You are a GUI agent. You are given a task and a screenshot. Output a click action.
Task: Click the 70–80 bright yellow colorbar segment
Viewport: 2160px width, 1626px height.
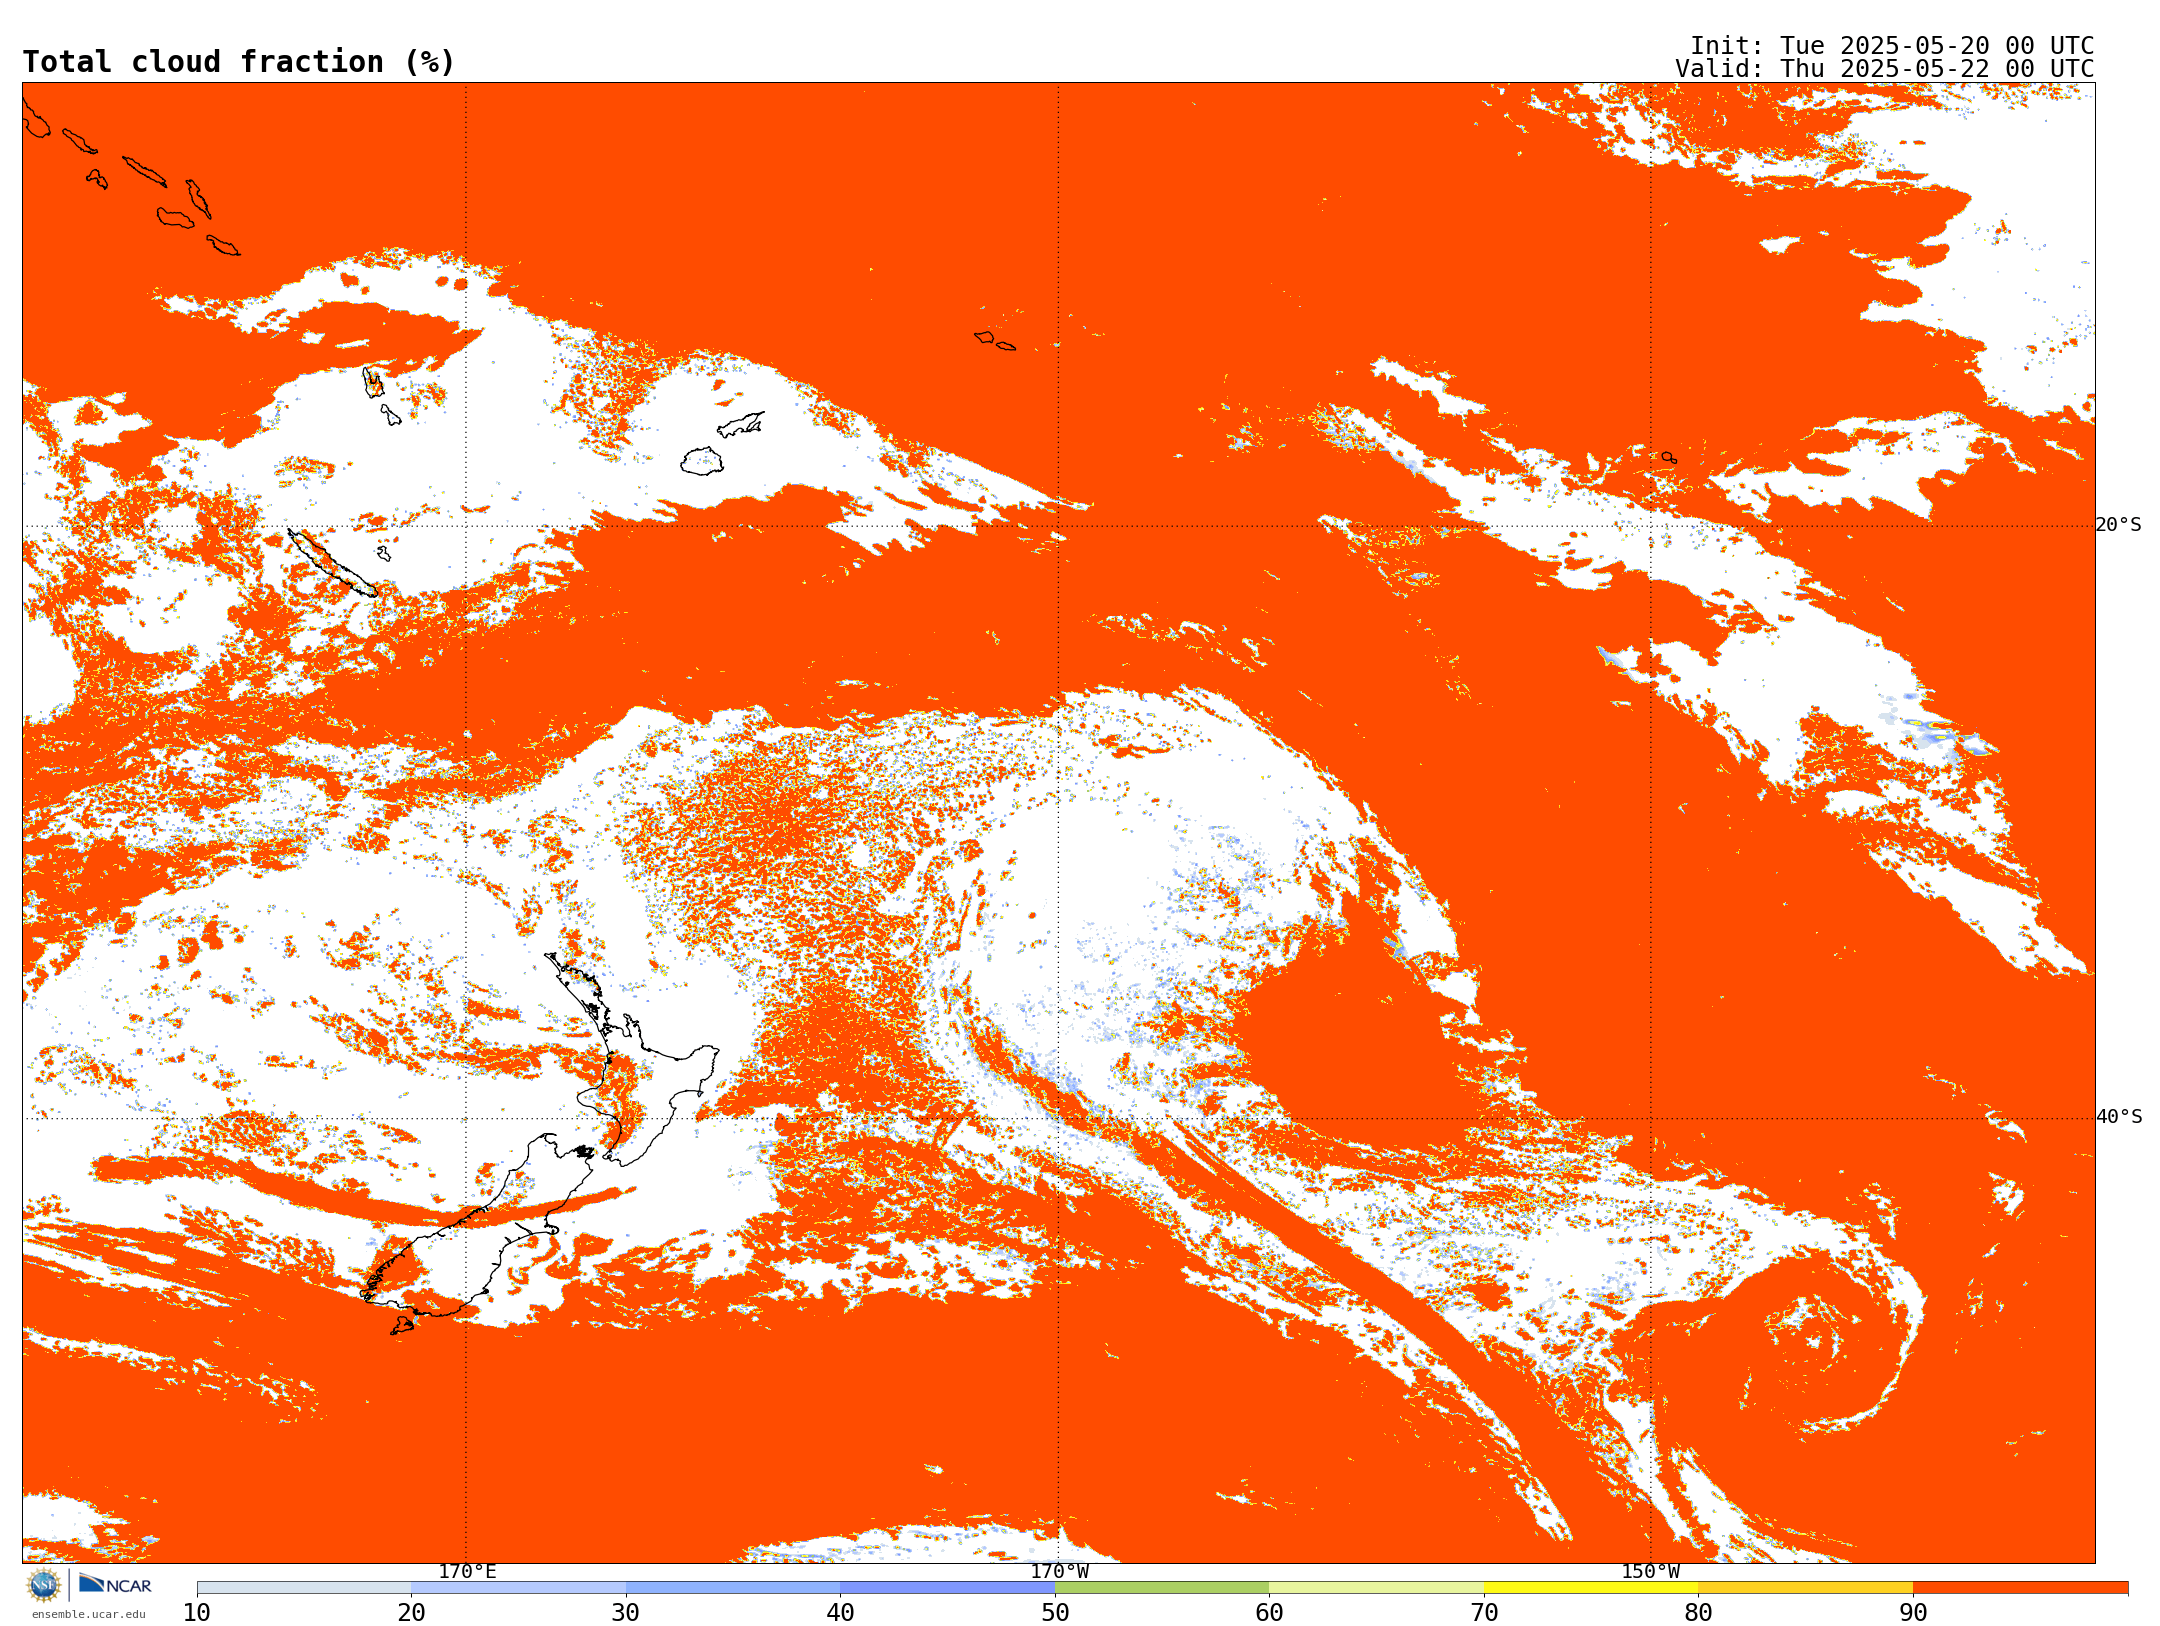click(1591, 1588)
